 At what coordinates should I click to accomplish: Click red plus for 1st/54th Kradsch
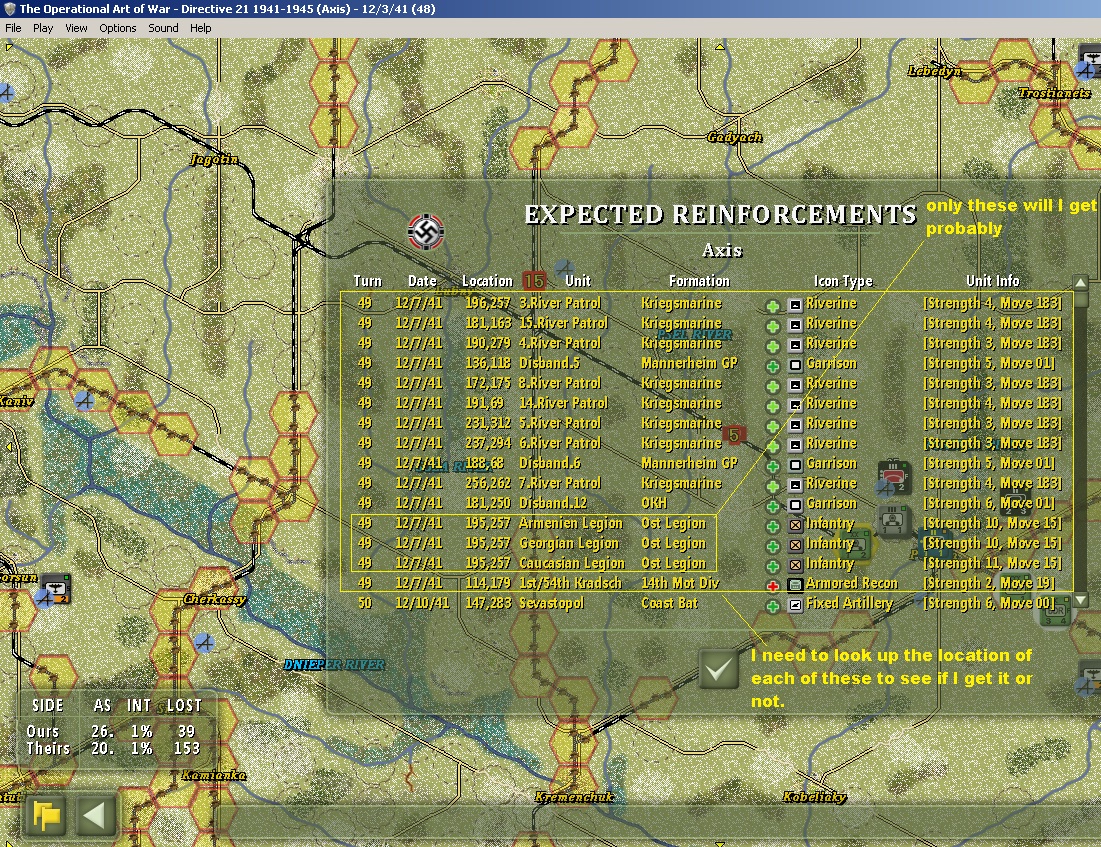pos(772,586)
